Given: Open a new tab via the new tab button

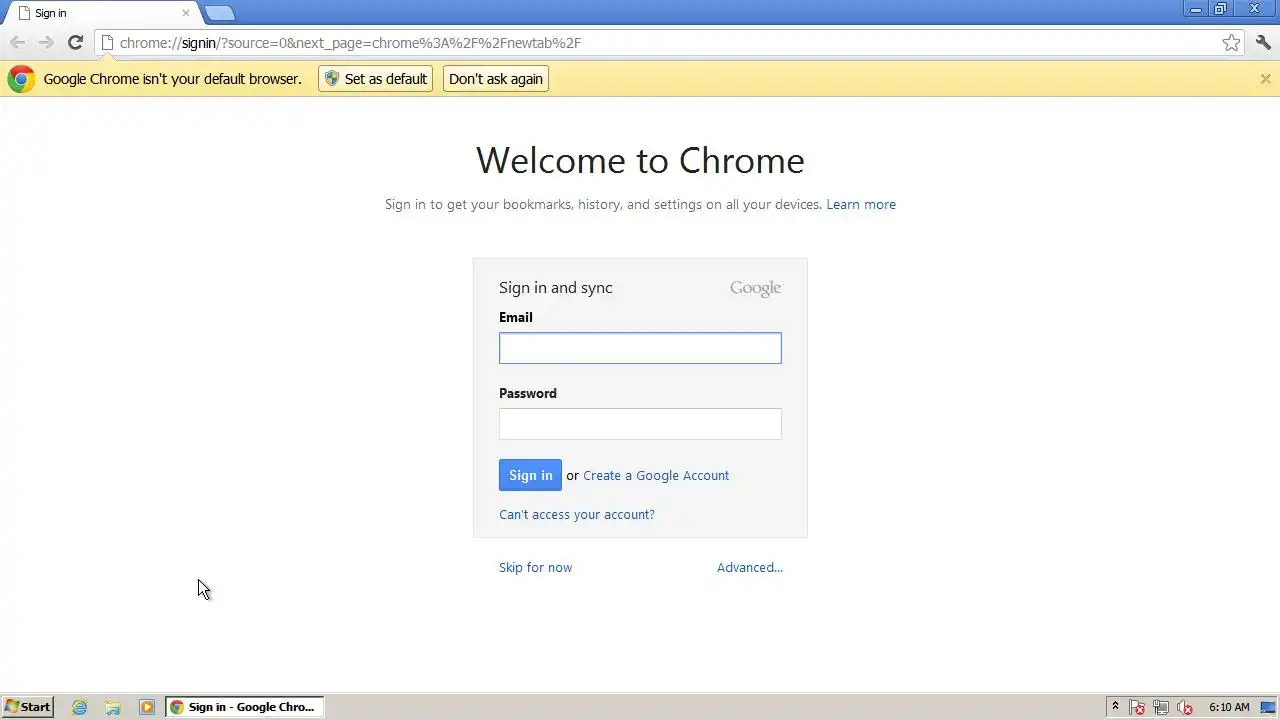Looking at the screenshot, I should coord(219,13).
